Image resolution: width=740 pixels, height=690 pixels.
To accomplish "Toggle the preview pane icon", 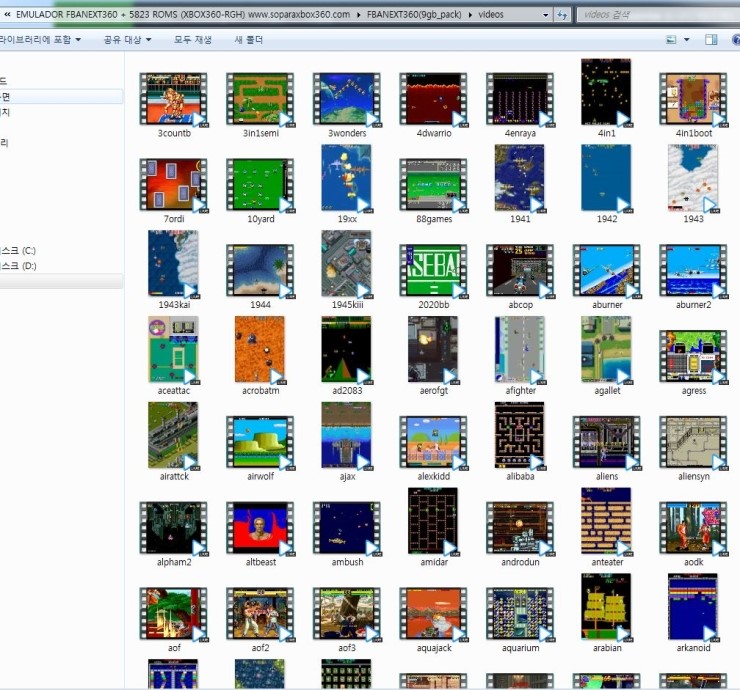I will pyautogui.click(x=711, y=40).
